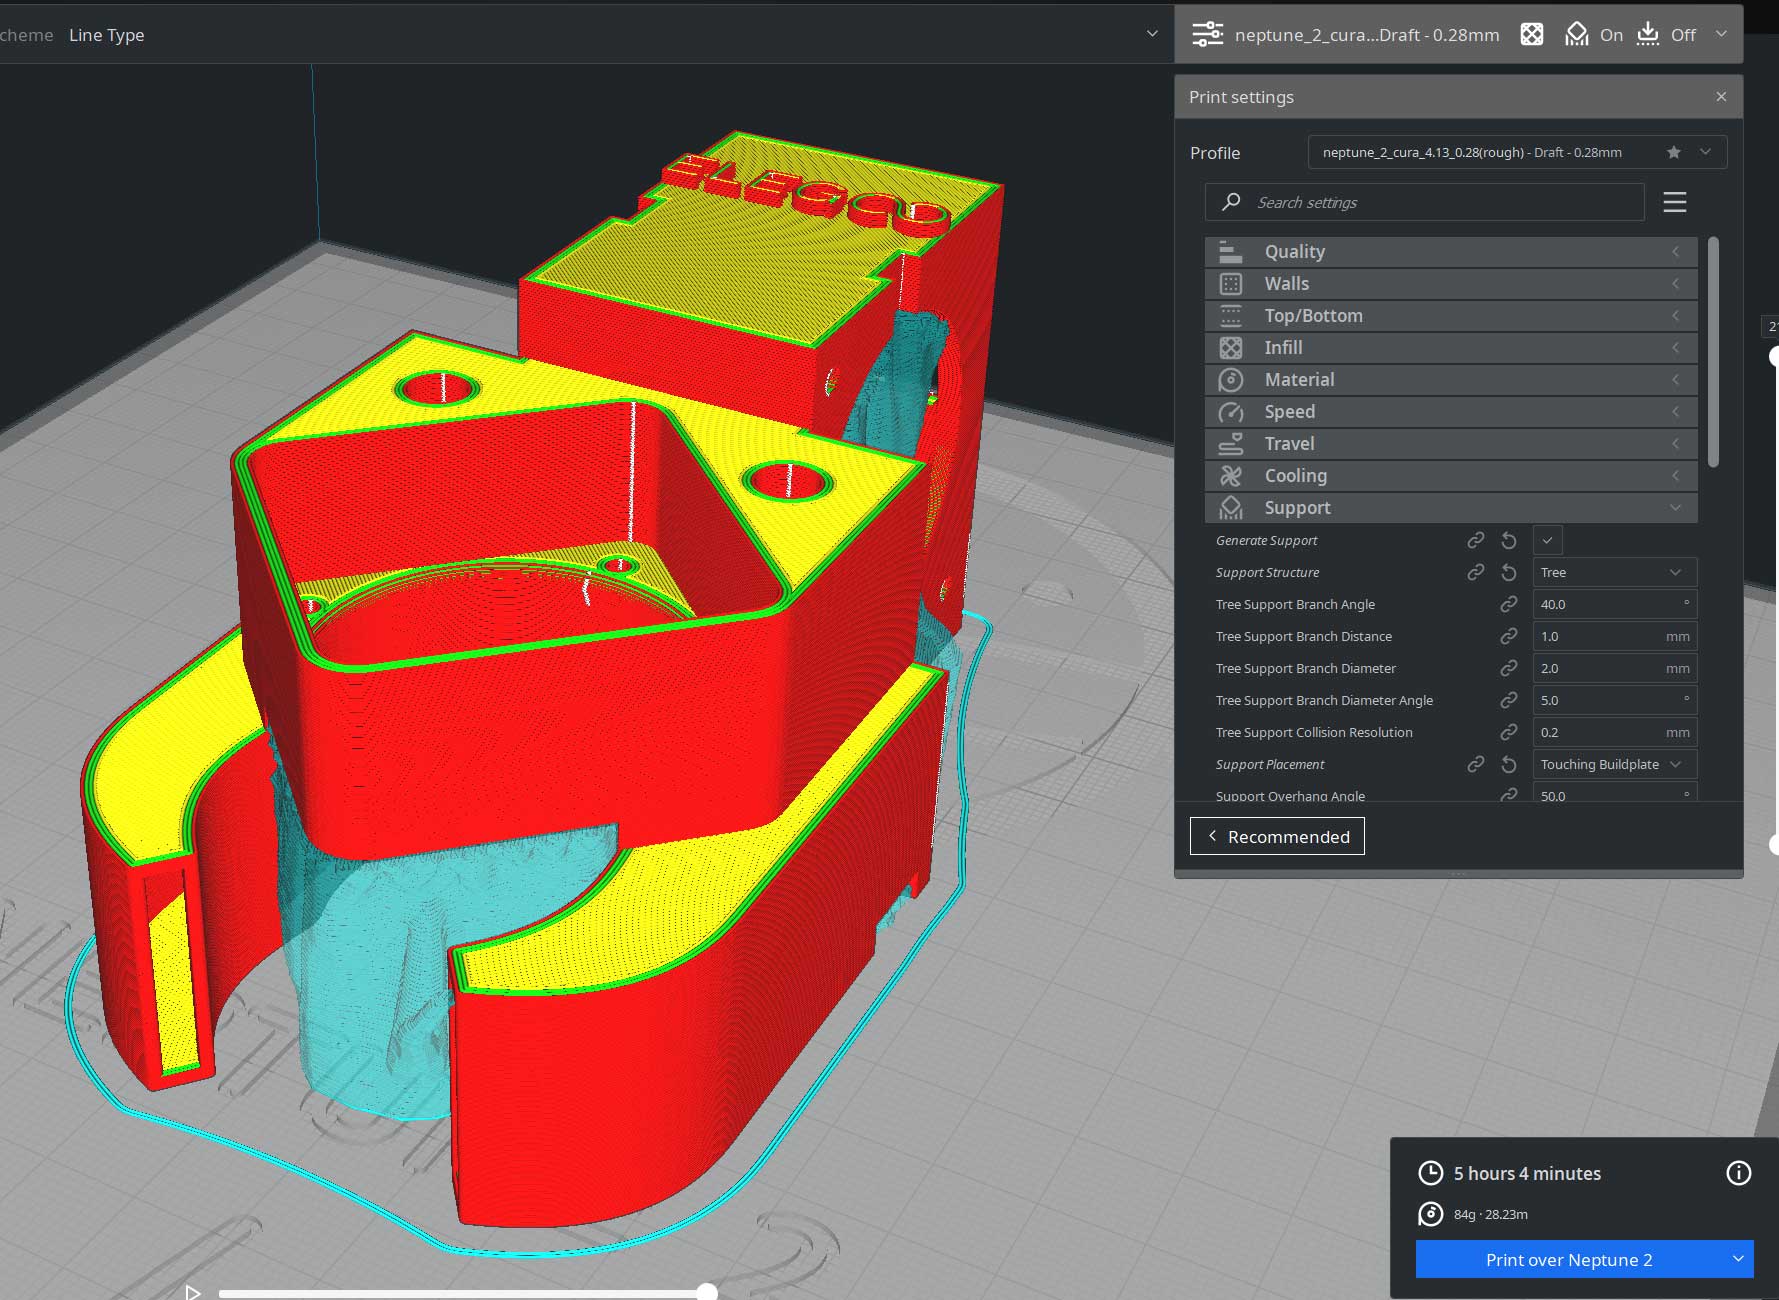The image size is (1779, 1300).
Task: Click Print over Neptune 2 button
Action: pos(1568,1260)
